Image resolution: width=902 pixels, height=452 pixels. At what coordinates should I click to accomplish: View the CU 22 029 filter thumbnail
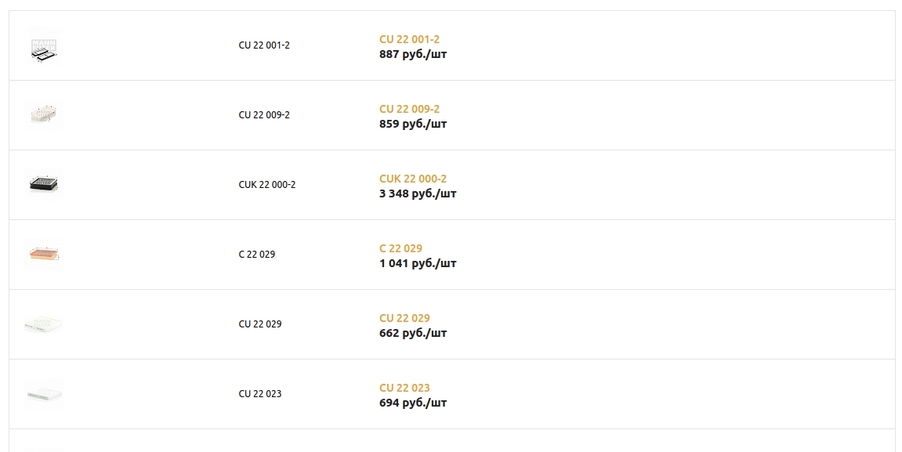[x=44, y=324]
